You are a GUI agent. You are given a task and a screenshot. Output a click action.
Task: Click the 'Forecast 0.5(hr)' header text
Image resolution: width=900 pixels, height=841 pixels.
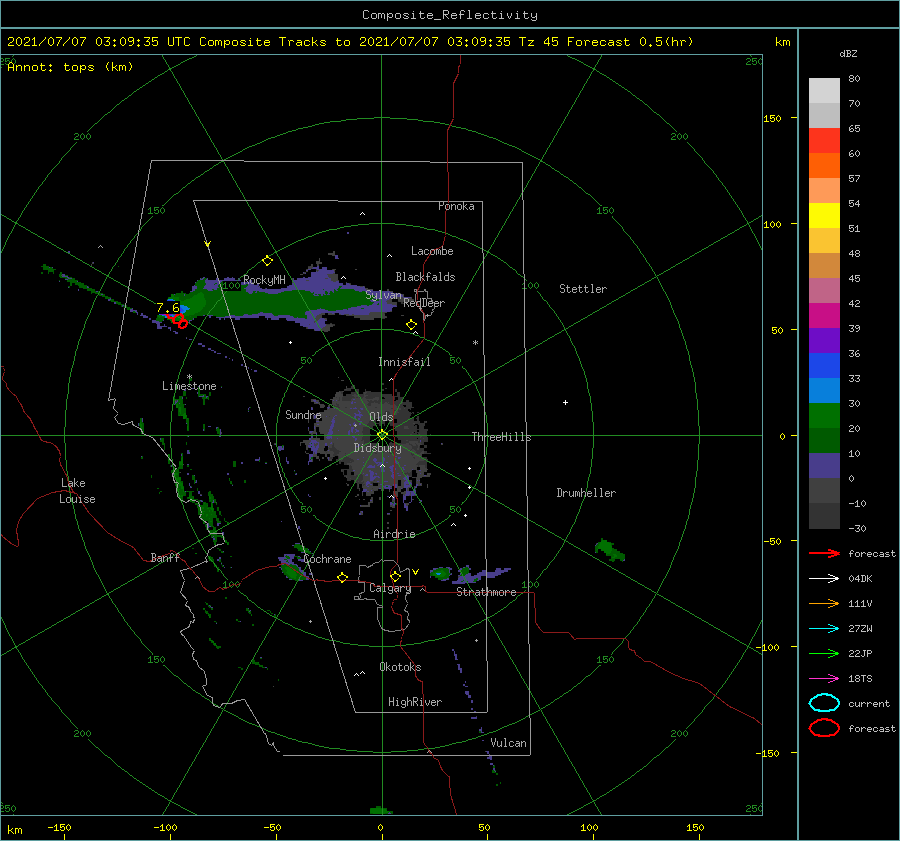[630, 42]
